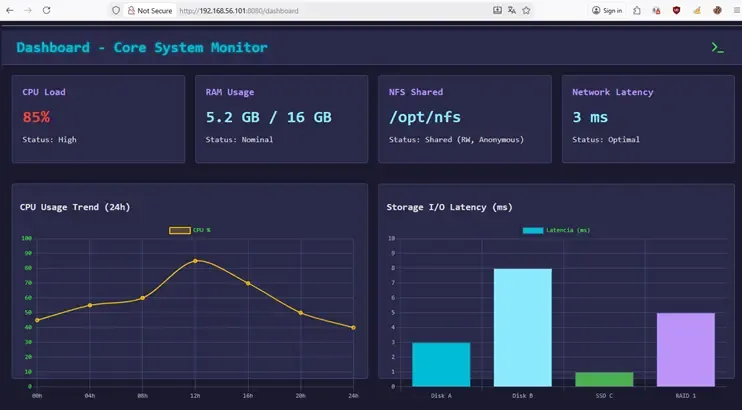This screenshot has height=410, width=742.
Task: Click the 12h peak data point
Action: [195, 261]
